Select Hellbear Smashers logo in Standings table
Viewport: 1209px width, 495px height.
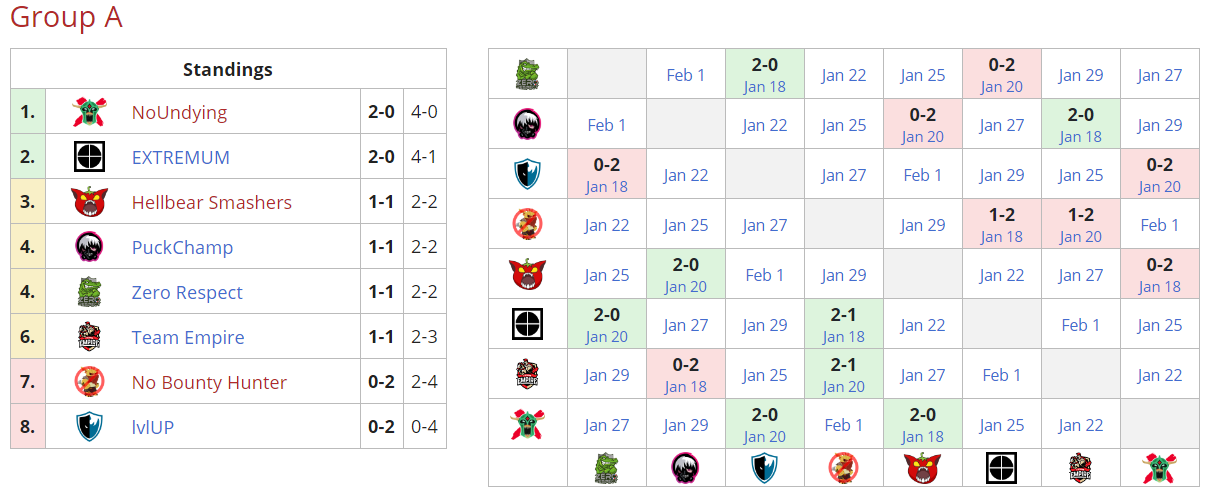(x=89, y=203)
